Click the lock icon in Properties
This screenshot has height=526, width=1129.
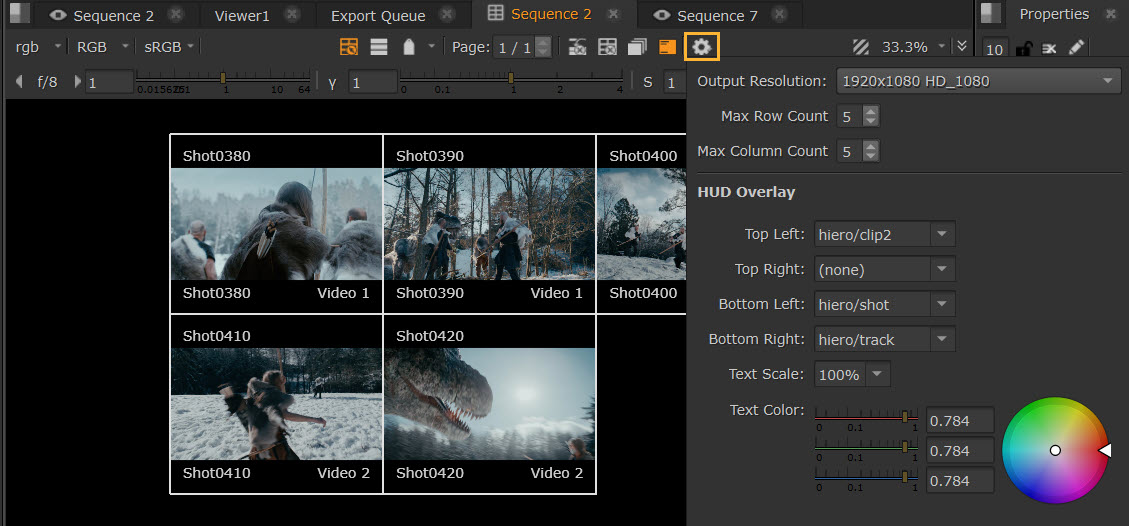pyautogui.click(x=1022, y=49)
